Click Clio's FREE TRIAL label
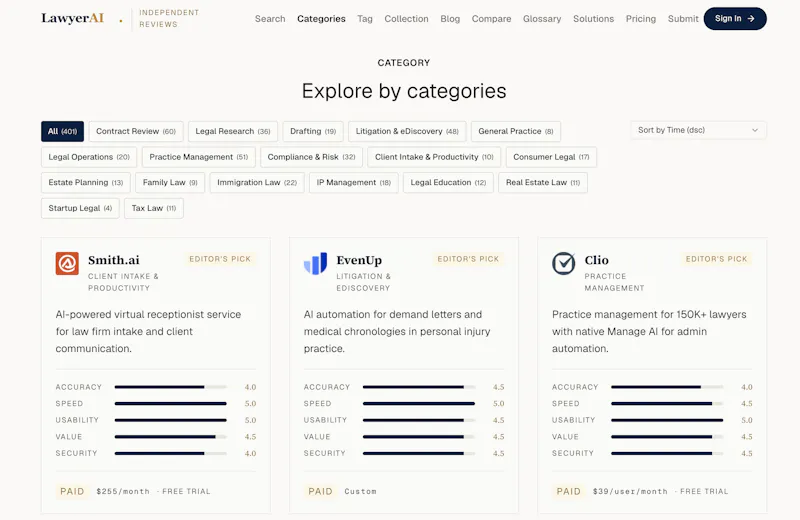Image resolution: width=800 pixels, height=520 pixels. coord(704,491)
